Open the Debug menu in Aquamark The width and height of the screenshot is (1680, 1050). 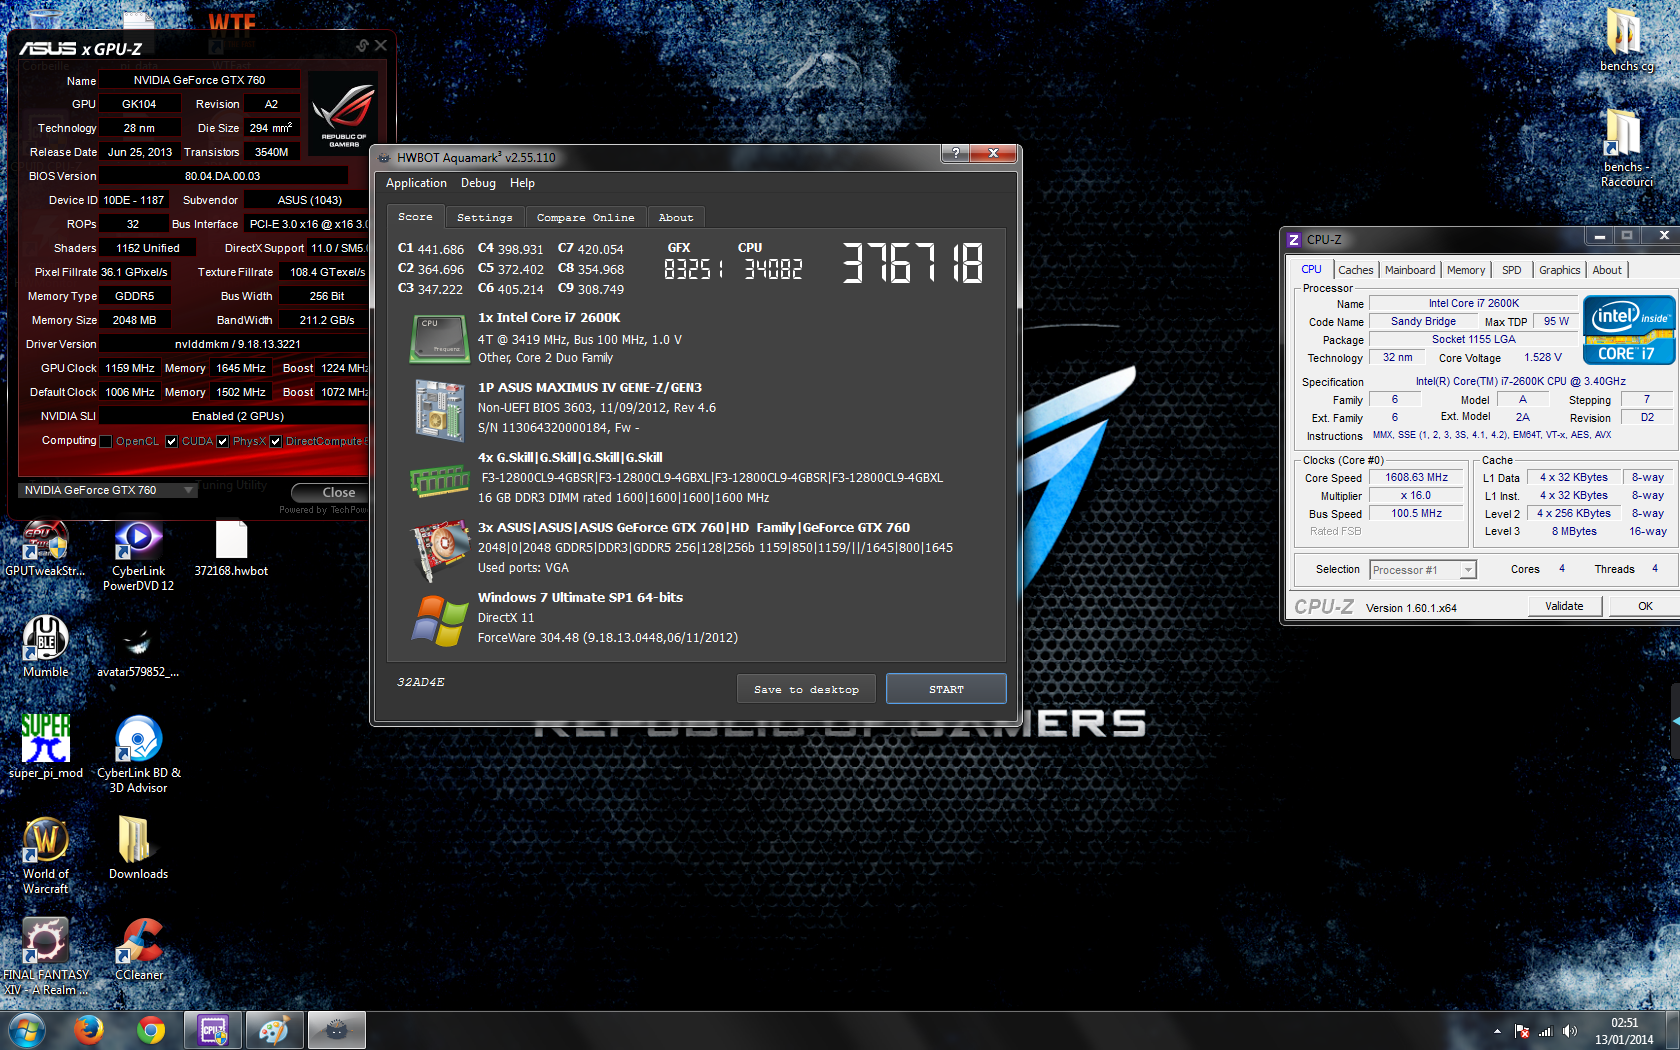[478, 183]
